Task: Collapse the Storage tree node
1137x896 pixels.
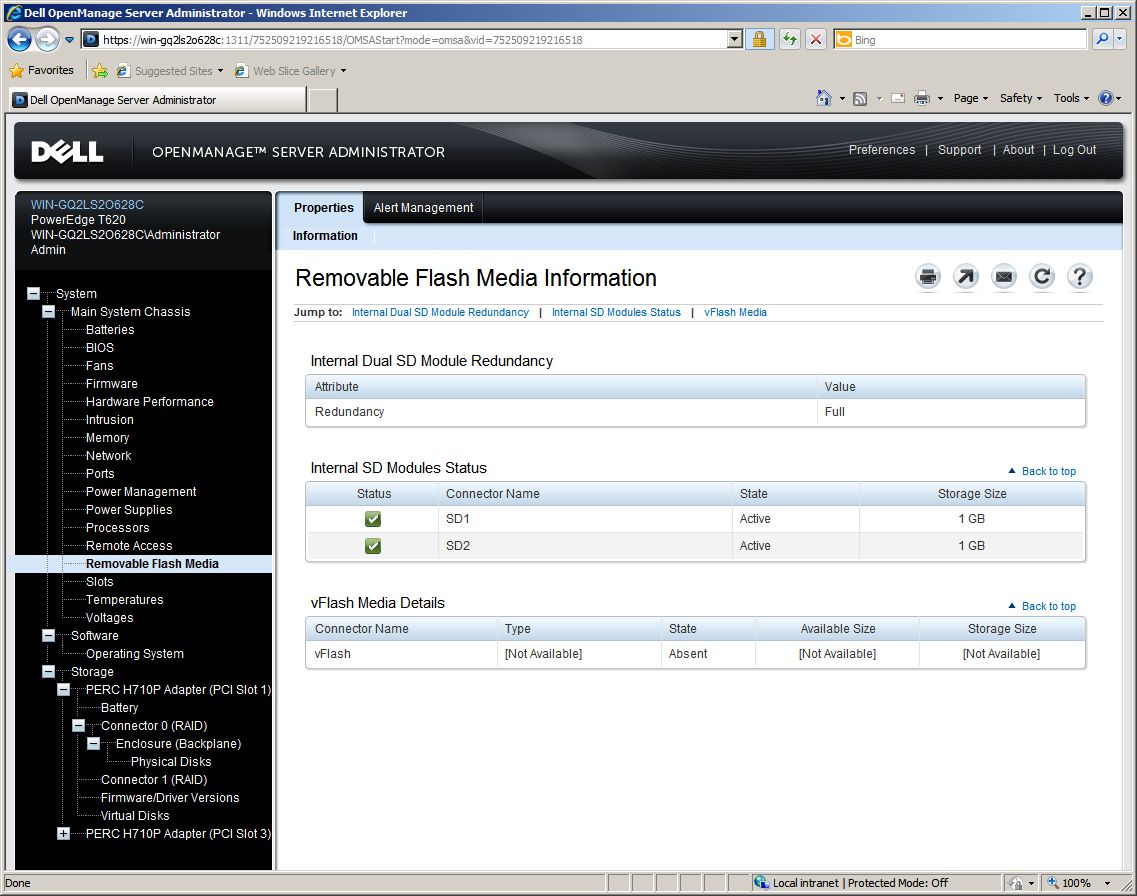Action: pos(49,671)
